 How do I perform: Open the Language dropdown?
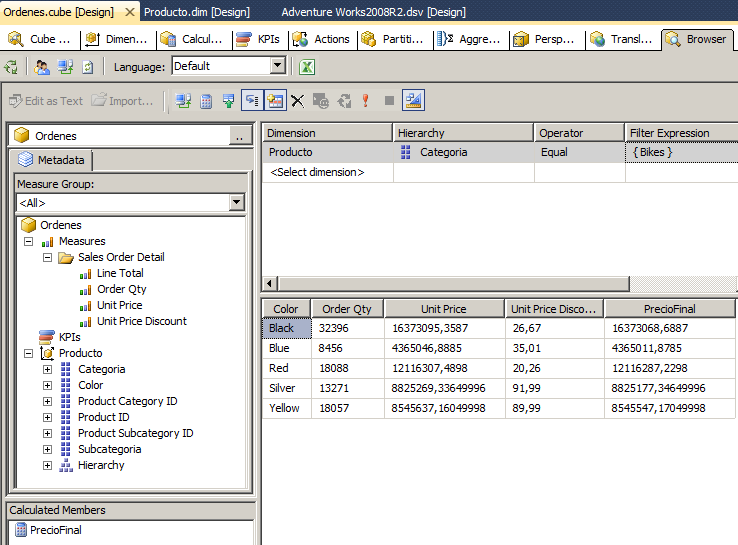[278, 66]
